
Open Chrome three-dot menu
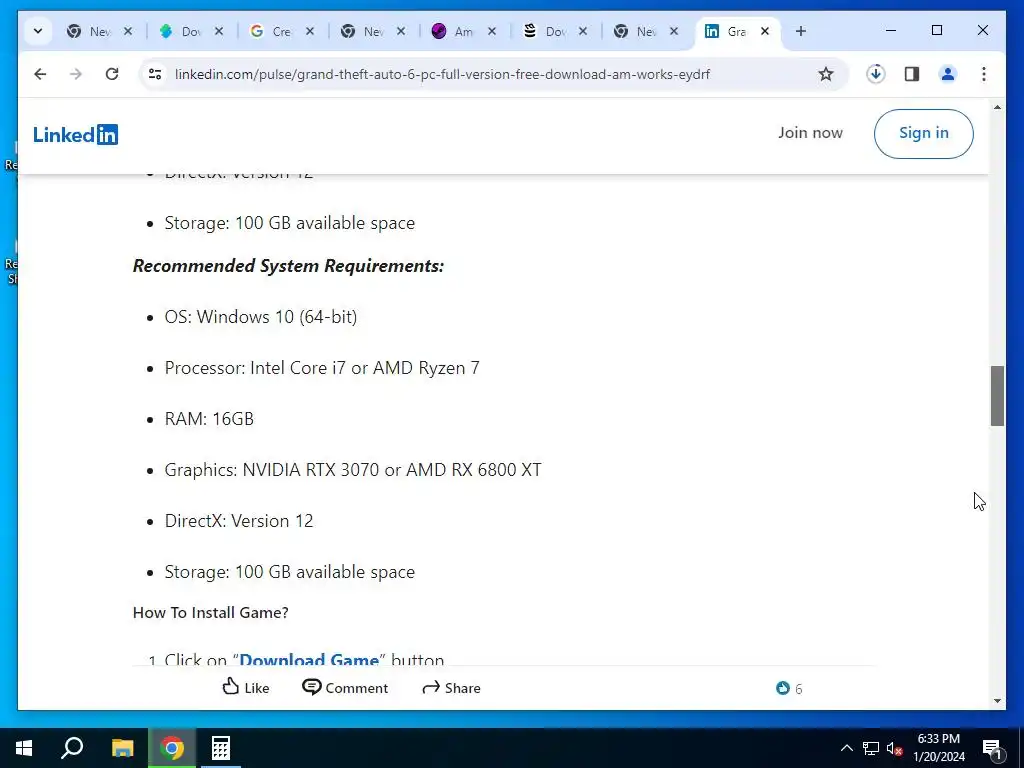(x=984, y=74)
